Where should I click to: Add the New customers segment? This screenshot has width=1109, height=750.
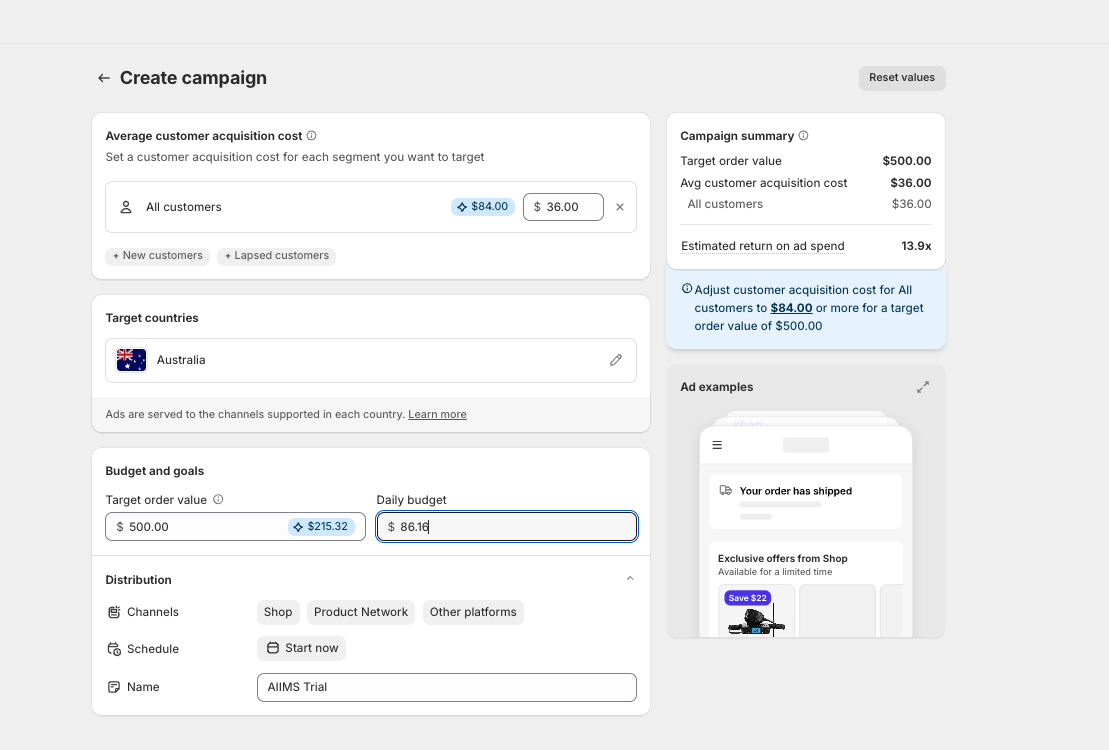tap(158, 255)
